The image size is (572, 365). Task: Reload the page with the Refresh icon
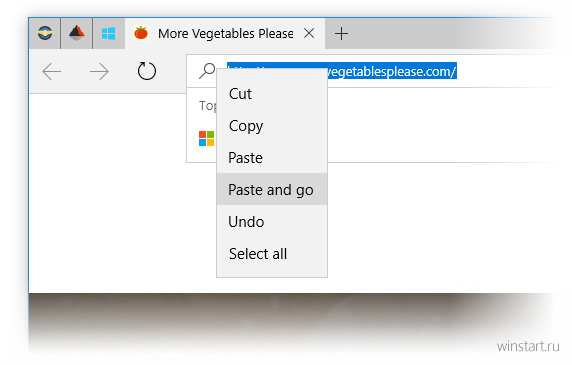tap(147, 71)
